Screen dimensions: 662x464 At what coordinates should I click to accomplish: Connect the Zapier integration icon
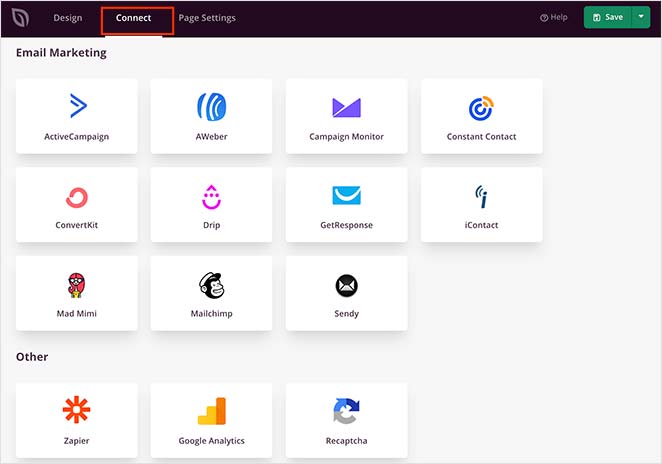tap(77, 410)
